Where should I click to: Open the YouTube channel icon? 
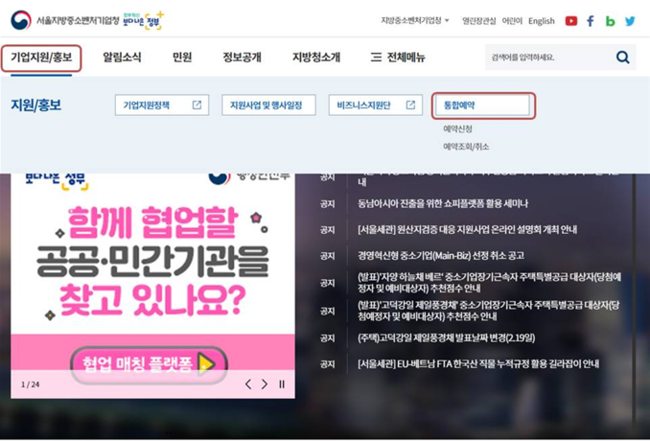tap(571, 21)
